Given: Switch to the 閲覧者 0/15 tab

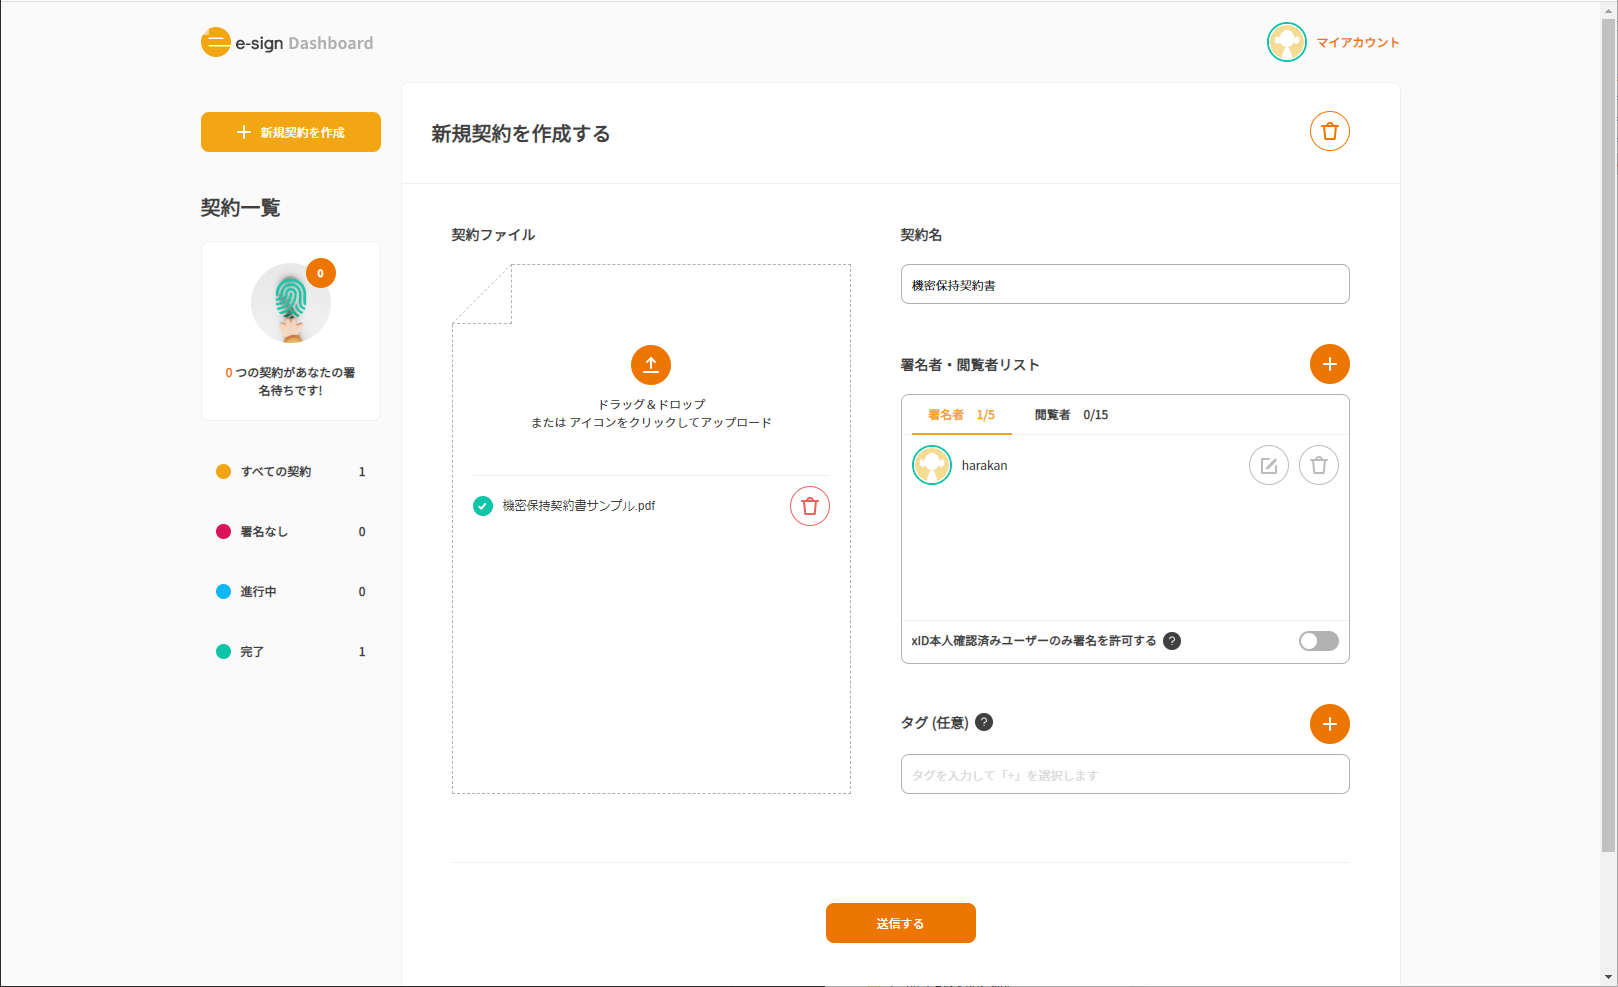Looking at the screenshot, I should click(x=1071, y=415).
